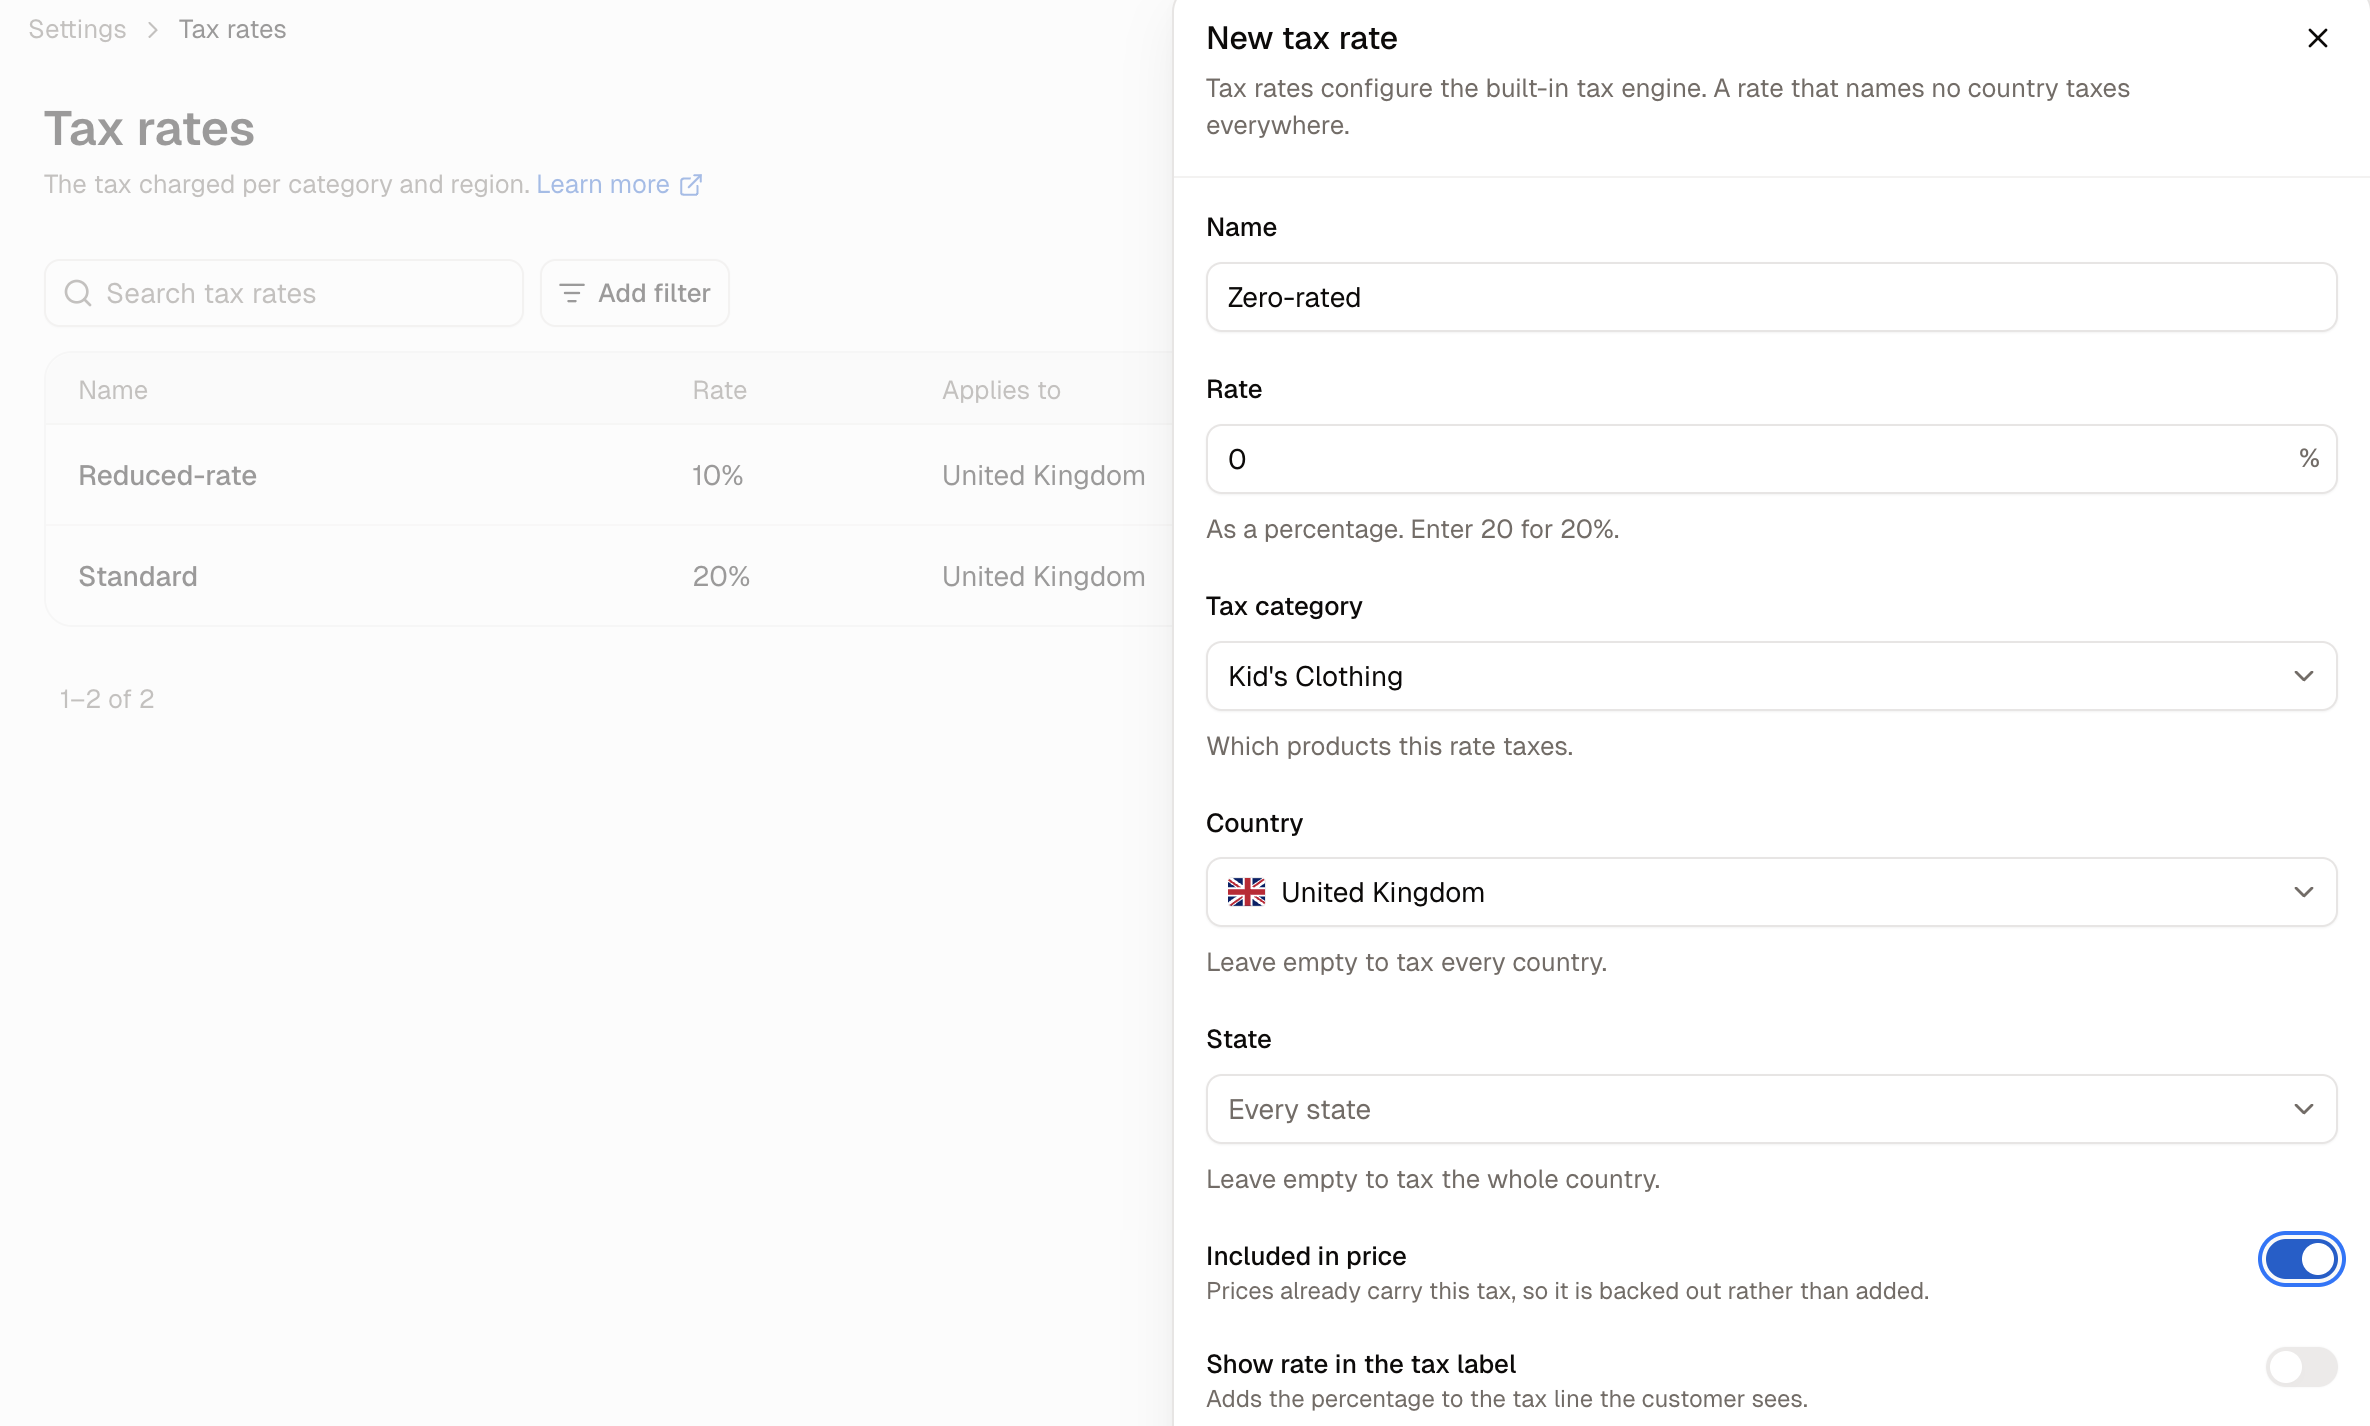The width and height of the screenshot is (2370, 1426).
Task: Select Tax rates breadcrumb item
Action: [x=232, y=30]
